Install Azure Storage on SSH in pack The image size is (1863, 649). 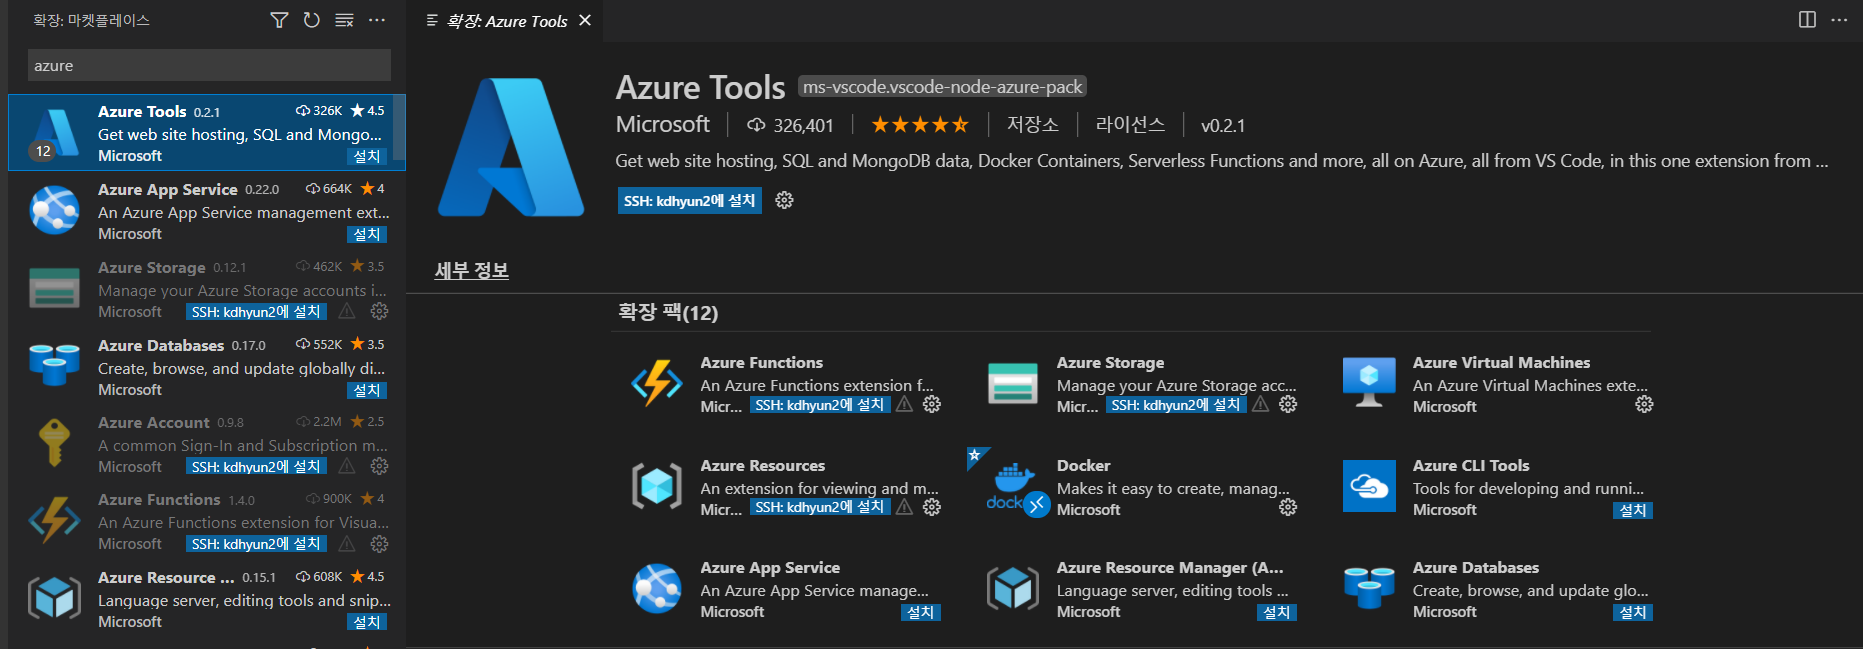1176,405
